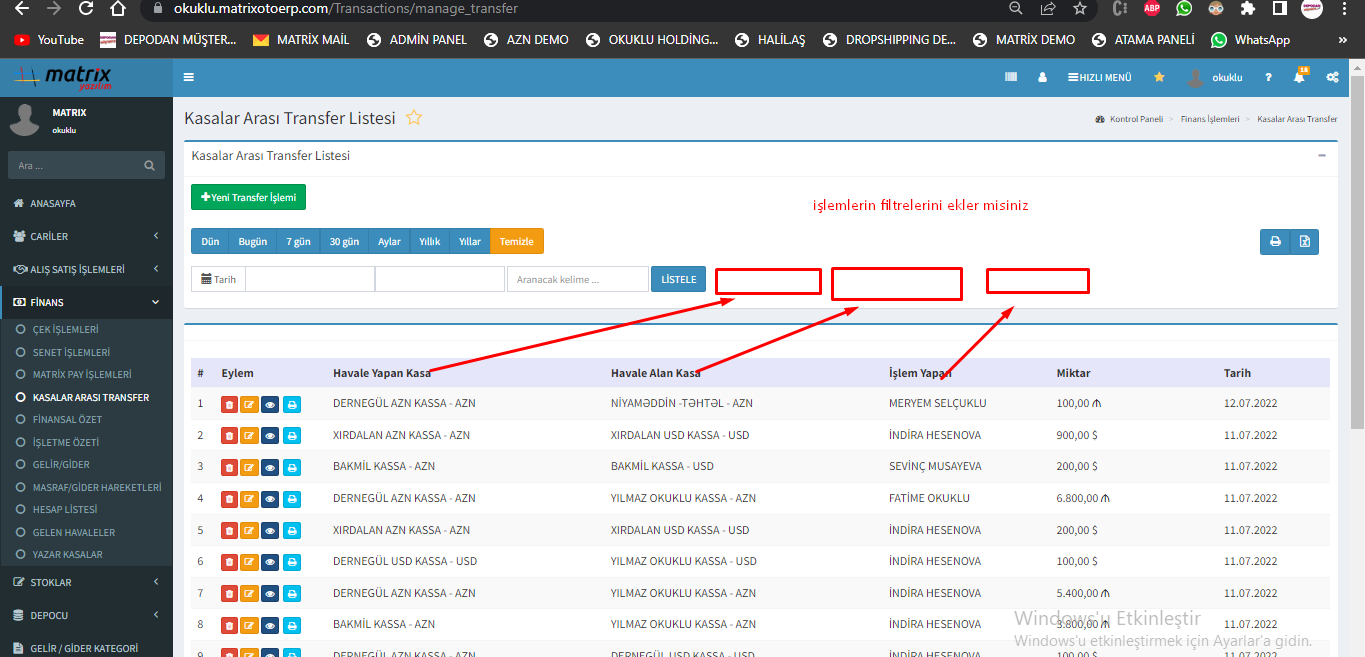Click the page vertical scrollbar
1365x657 pixels.
(1357, 250)
